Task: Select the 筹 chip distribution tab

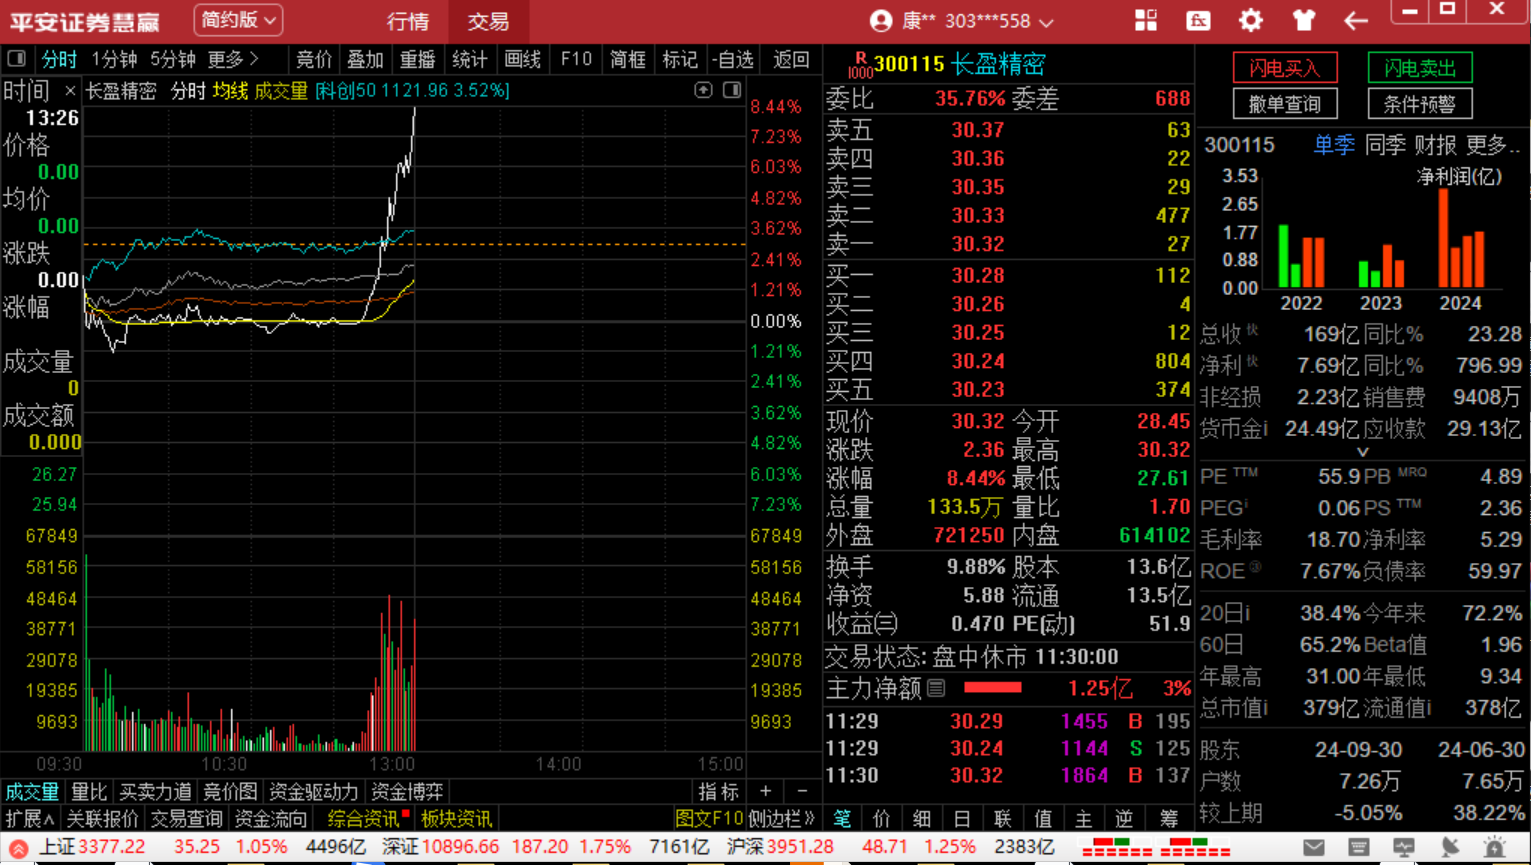Action: (x=1169, y=819)
